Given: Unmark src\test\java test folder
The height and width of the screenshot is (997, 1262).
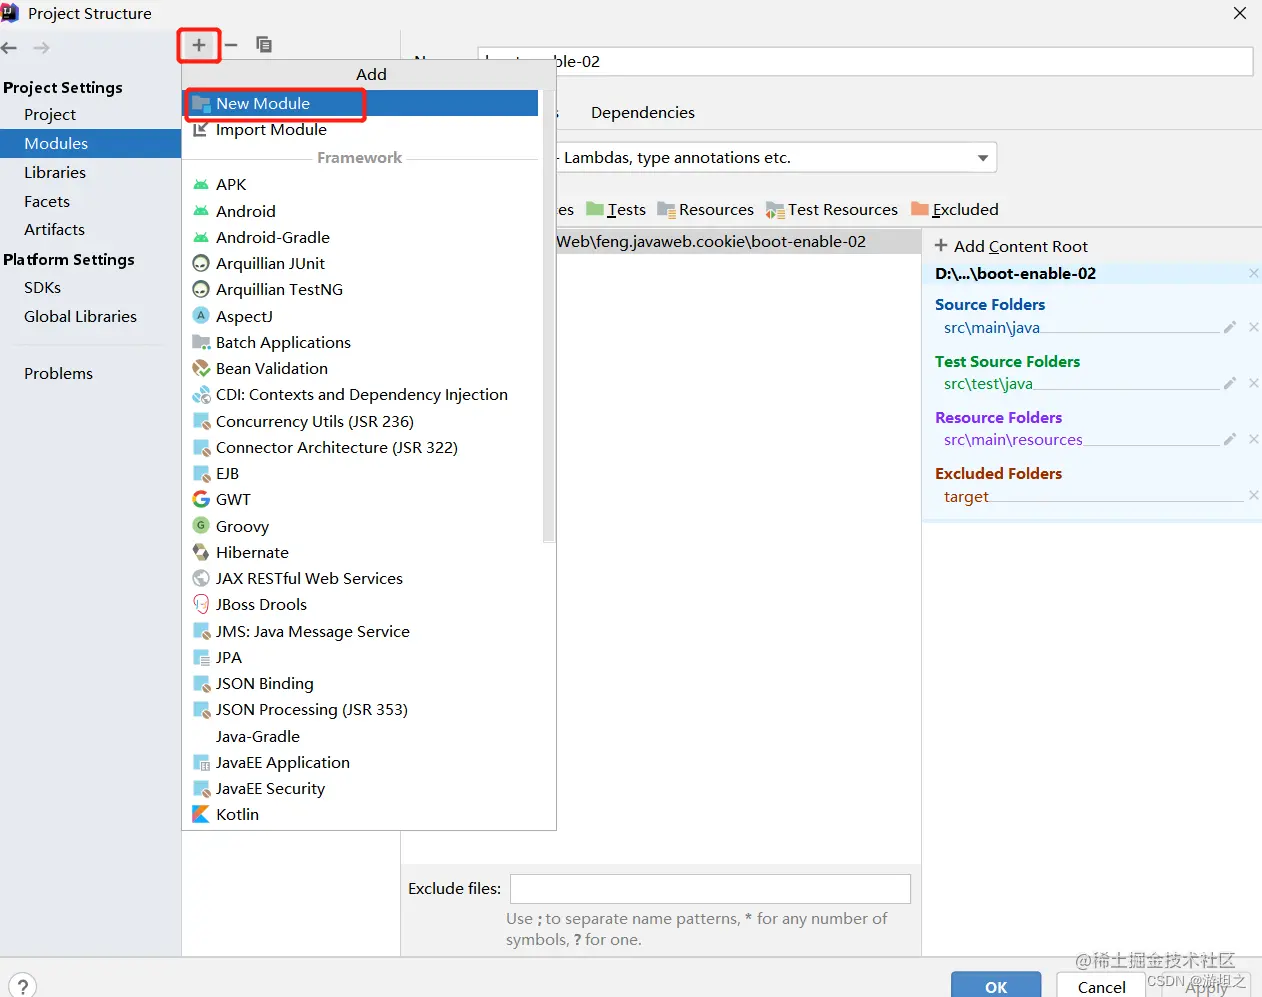Looking at the screenshot, I should point(1253,383).
